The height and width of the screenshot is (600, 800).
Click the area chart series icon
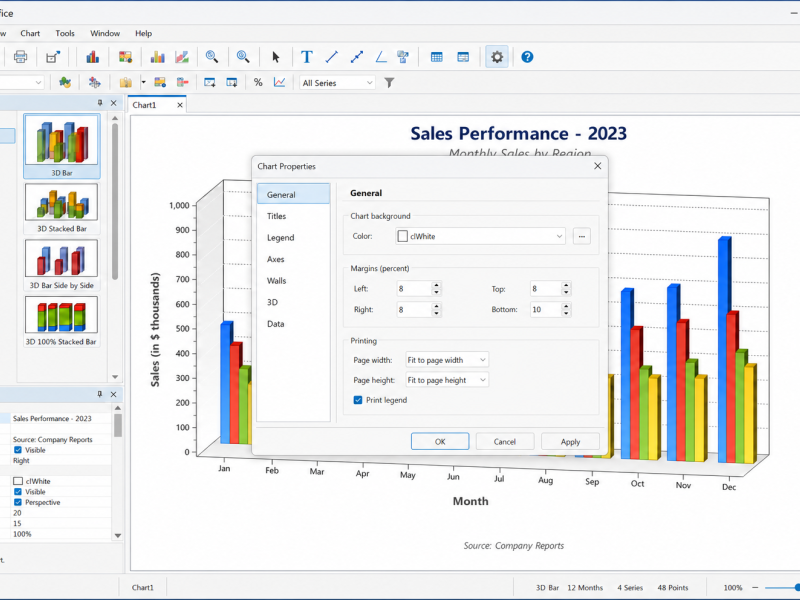pos(182,57)
